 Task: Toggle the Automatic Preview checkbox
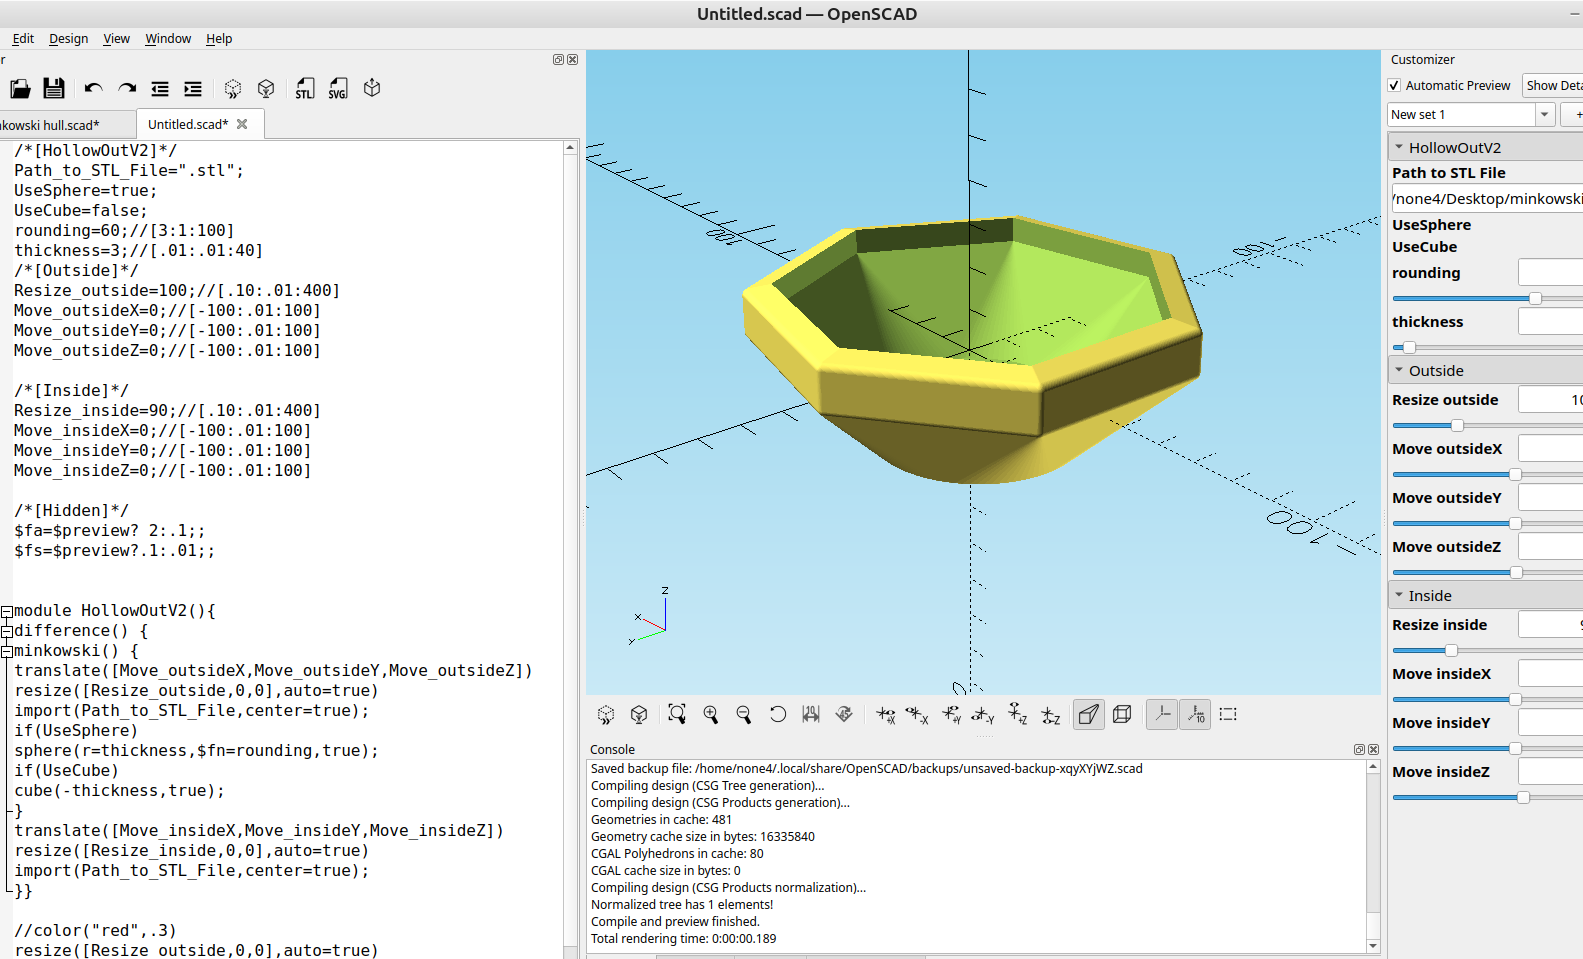click(1395, 86)
